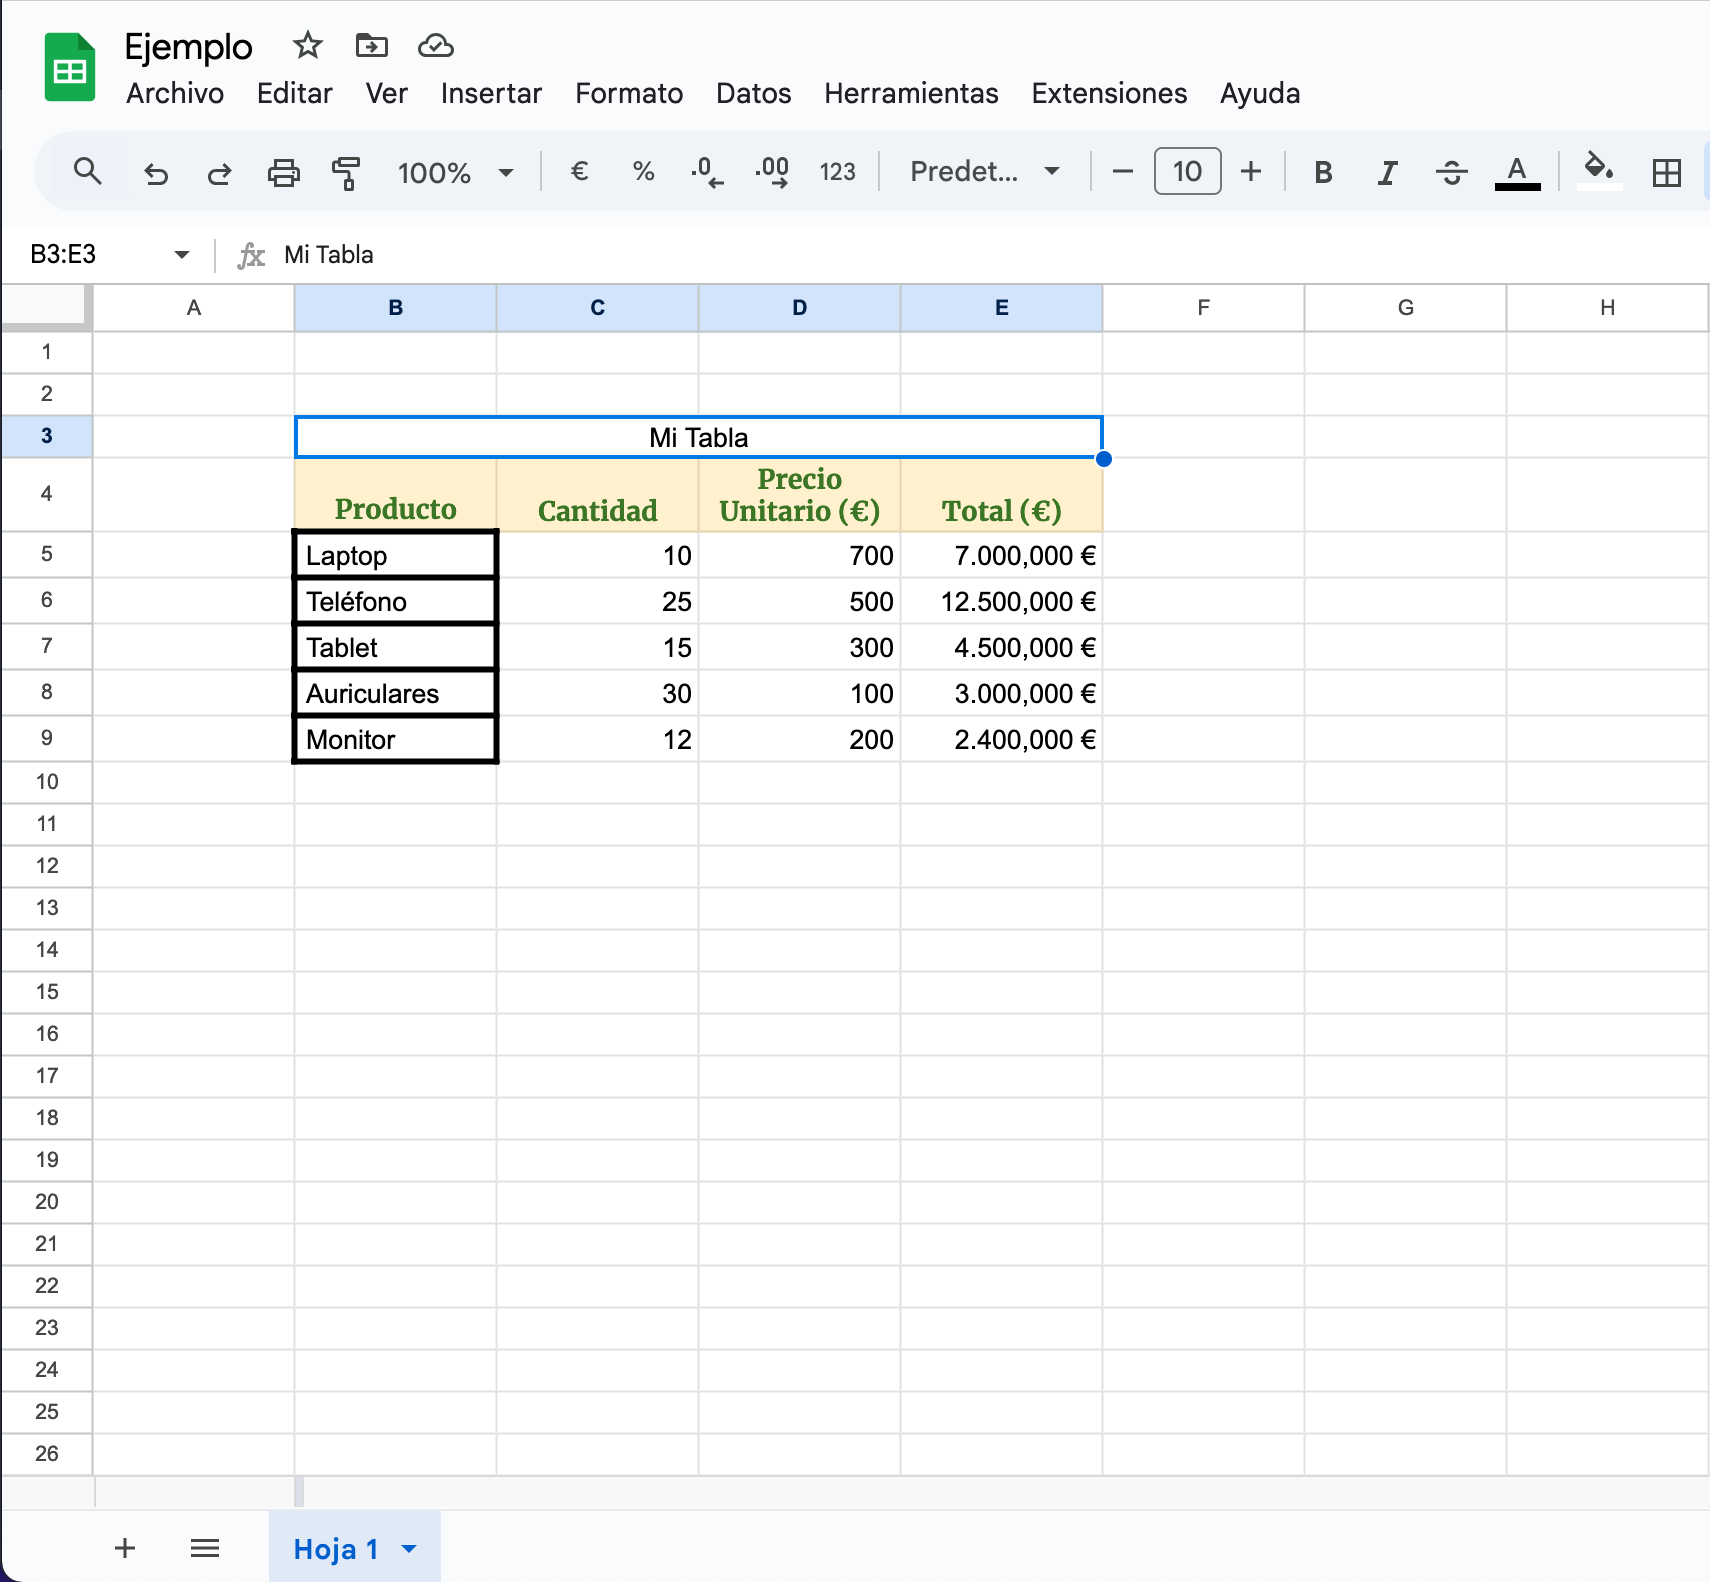Format selection as currency with euro button
1710x1582 pixels.
[579, 172]
